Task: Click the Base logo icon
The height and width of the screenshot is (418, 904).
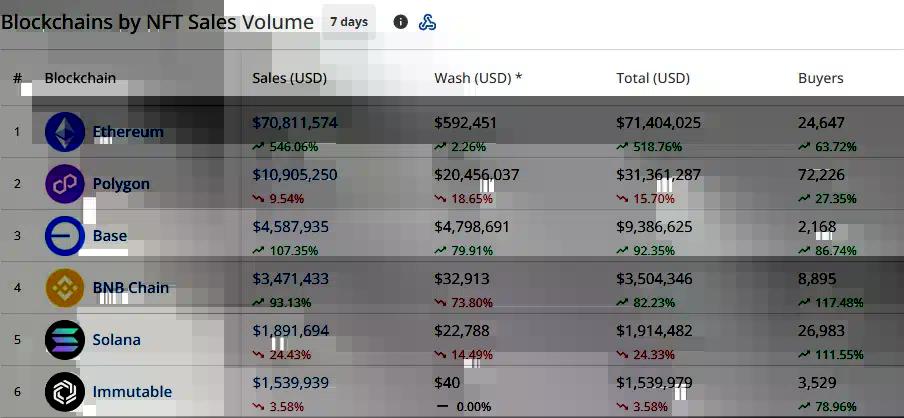Action: coord(65,236)
